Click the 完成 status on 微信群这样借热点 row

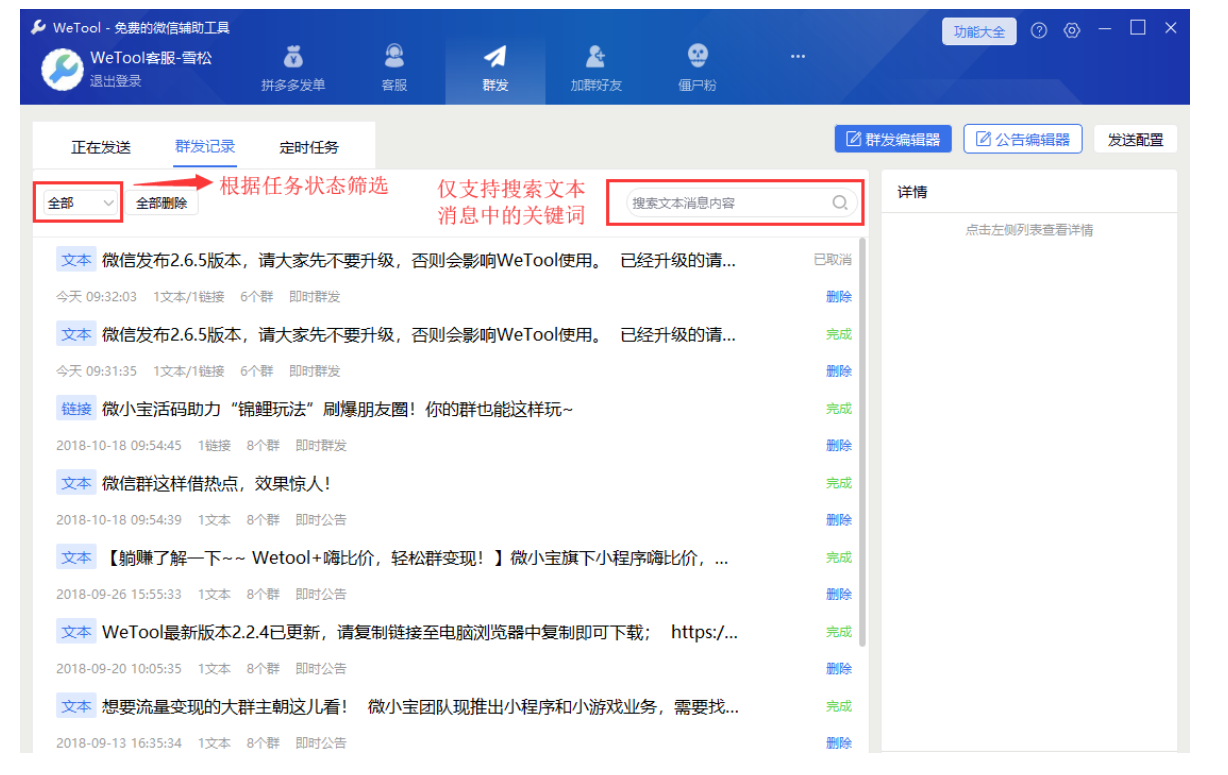839,483
